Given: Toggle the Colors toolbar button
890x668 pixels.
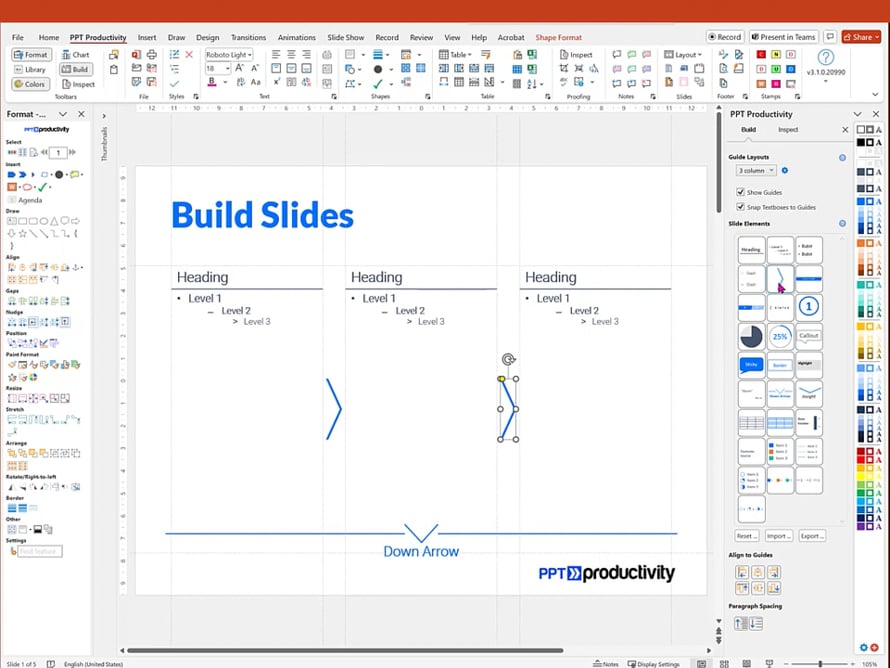Looking at the screenshot, I should pos(31,84).
